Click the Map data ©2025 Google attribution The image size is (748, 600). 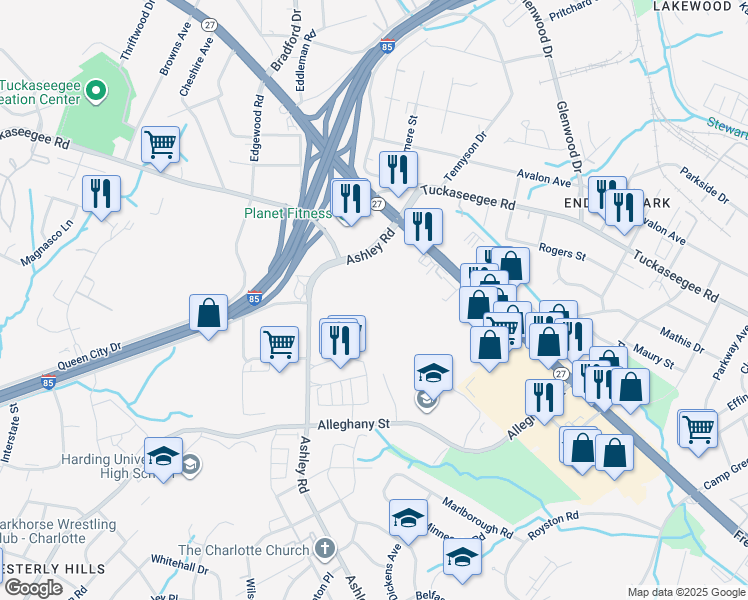click(687, 592)
